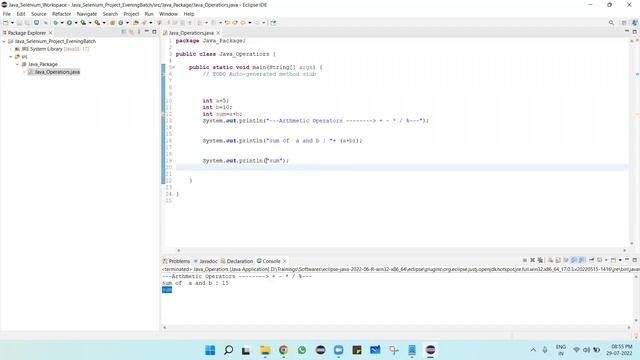Viewport: 640px width, 360px height.
Task: Open the New Java Class dropdown arrow
Action: pyautogui.click(x=127, y=23)
